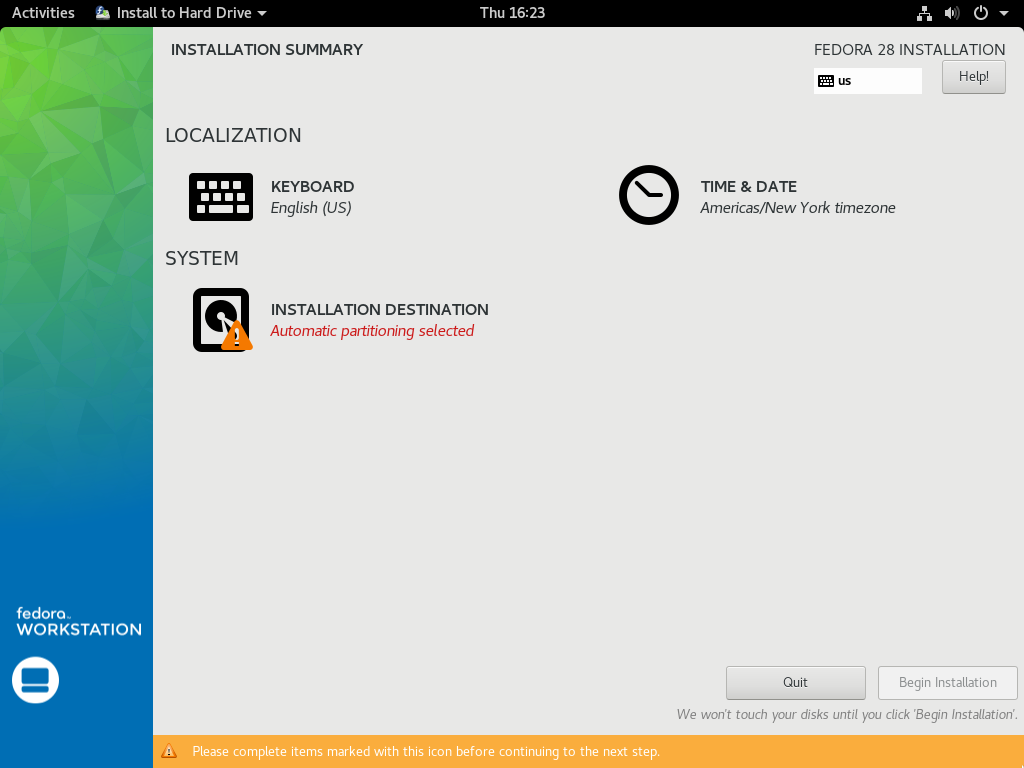1024x768 pixels.
Task: Click the SYSTEM section heading
Action: (202, 258)
